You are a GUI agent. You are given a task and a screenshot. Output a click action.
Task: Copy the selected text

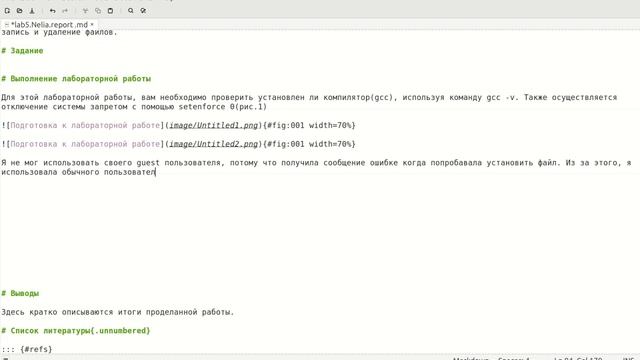coord(98,11)
